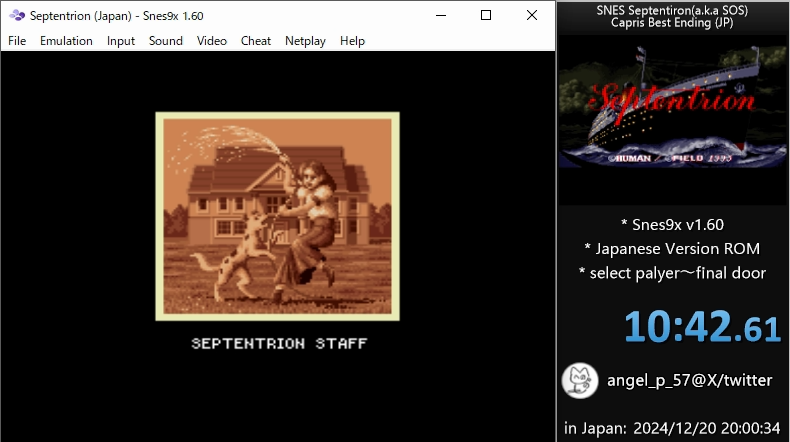Click the window title 'Septentrion (Japan) - Snes9x 1.60'
The height and width of the screenshot is (442, 790).
[116, 16]
